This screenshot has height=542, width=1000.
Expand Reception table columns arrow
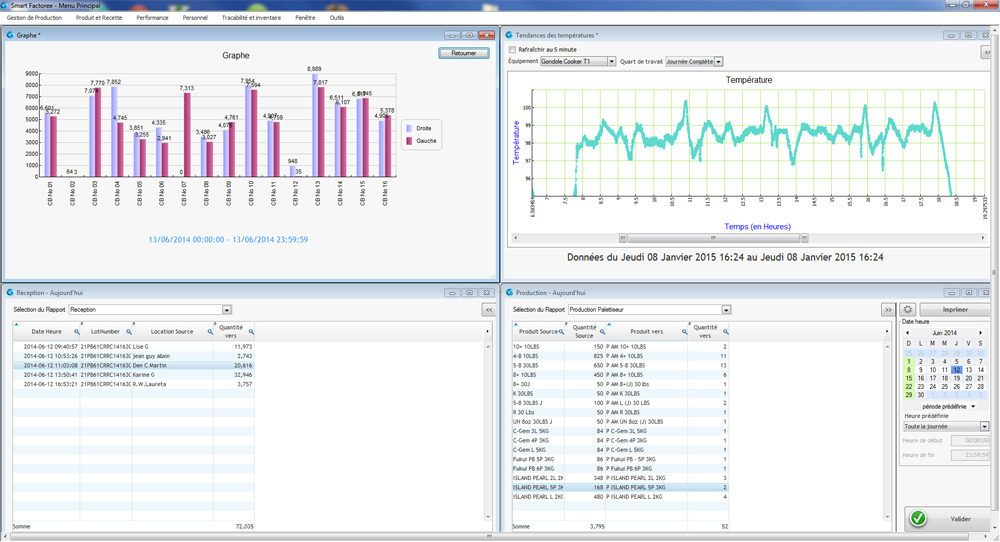(x=488, y=331)
